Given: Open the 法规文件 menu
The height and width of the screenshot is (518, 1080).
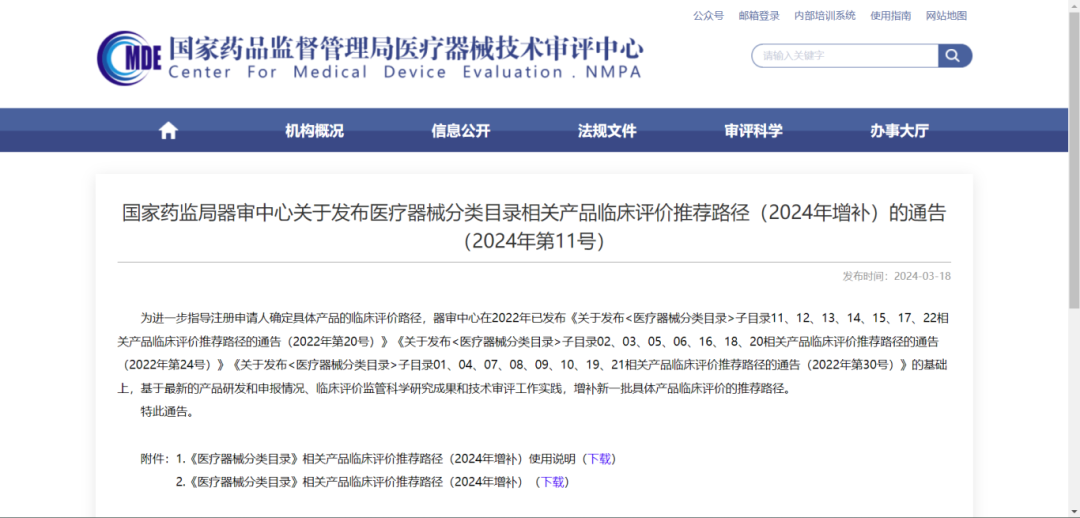Looking at the screenshot, I should [x=607, y=131].
